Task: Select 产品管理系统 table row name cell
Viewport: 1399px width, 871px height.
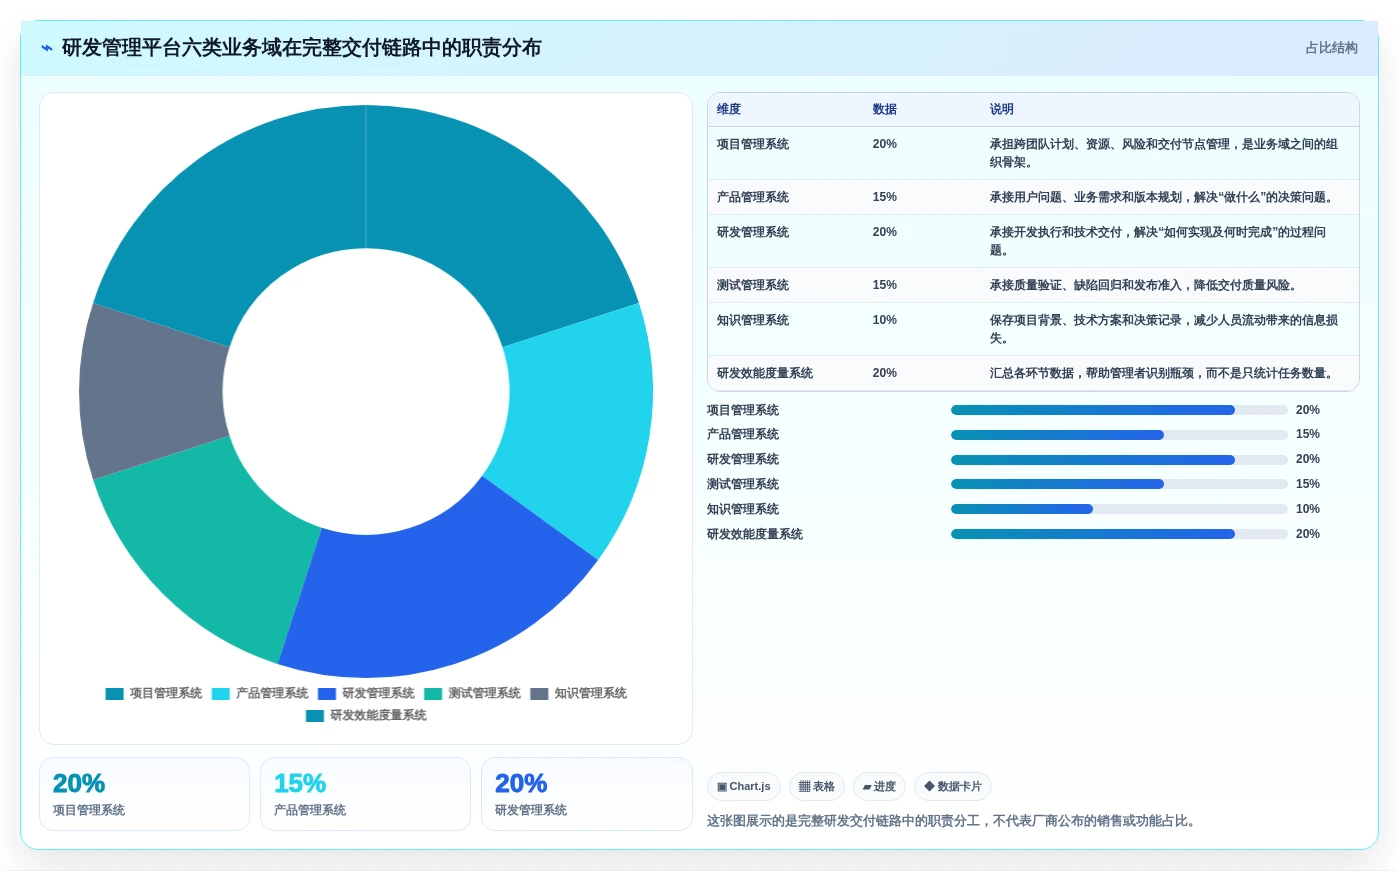Action: tap(753, 198)
